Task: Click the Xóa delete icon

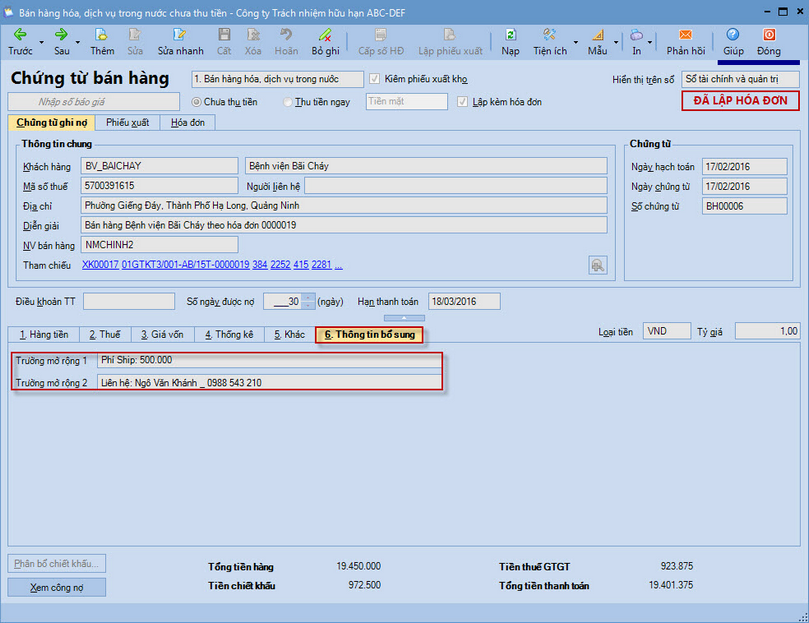Action: pos(253,35)
